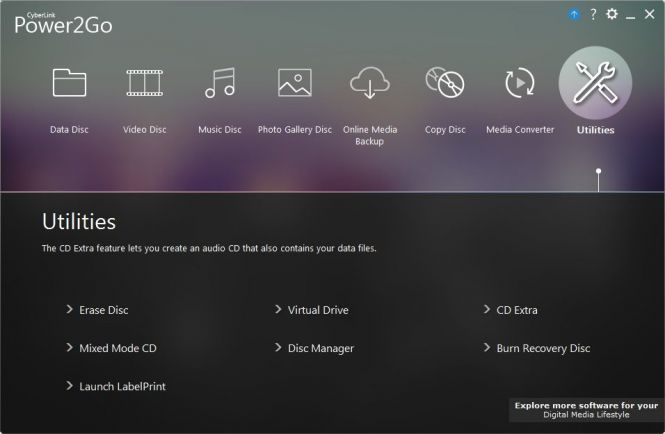Click the chevron beside Disc Manager
This screenshot has height=434, width=665.
tap(278, 347)
